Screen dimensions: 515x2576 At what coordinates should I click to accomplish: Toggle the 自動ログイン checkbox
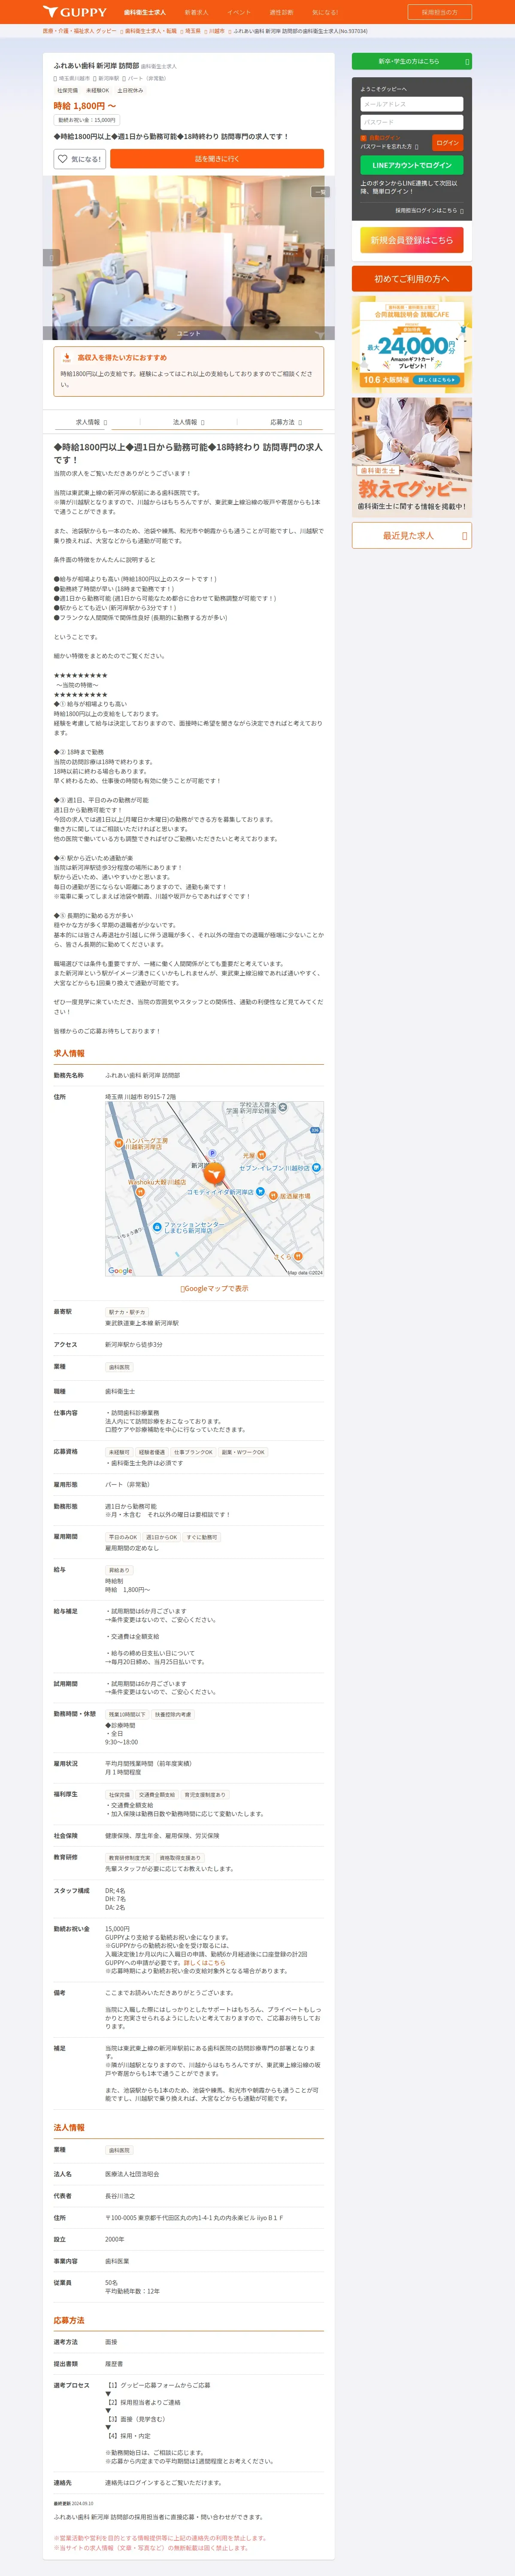coord(364,137)
